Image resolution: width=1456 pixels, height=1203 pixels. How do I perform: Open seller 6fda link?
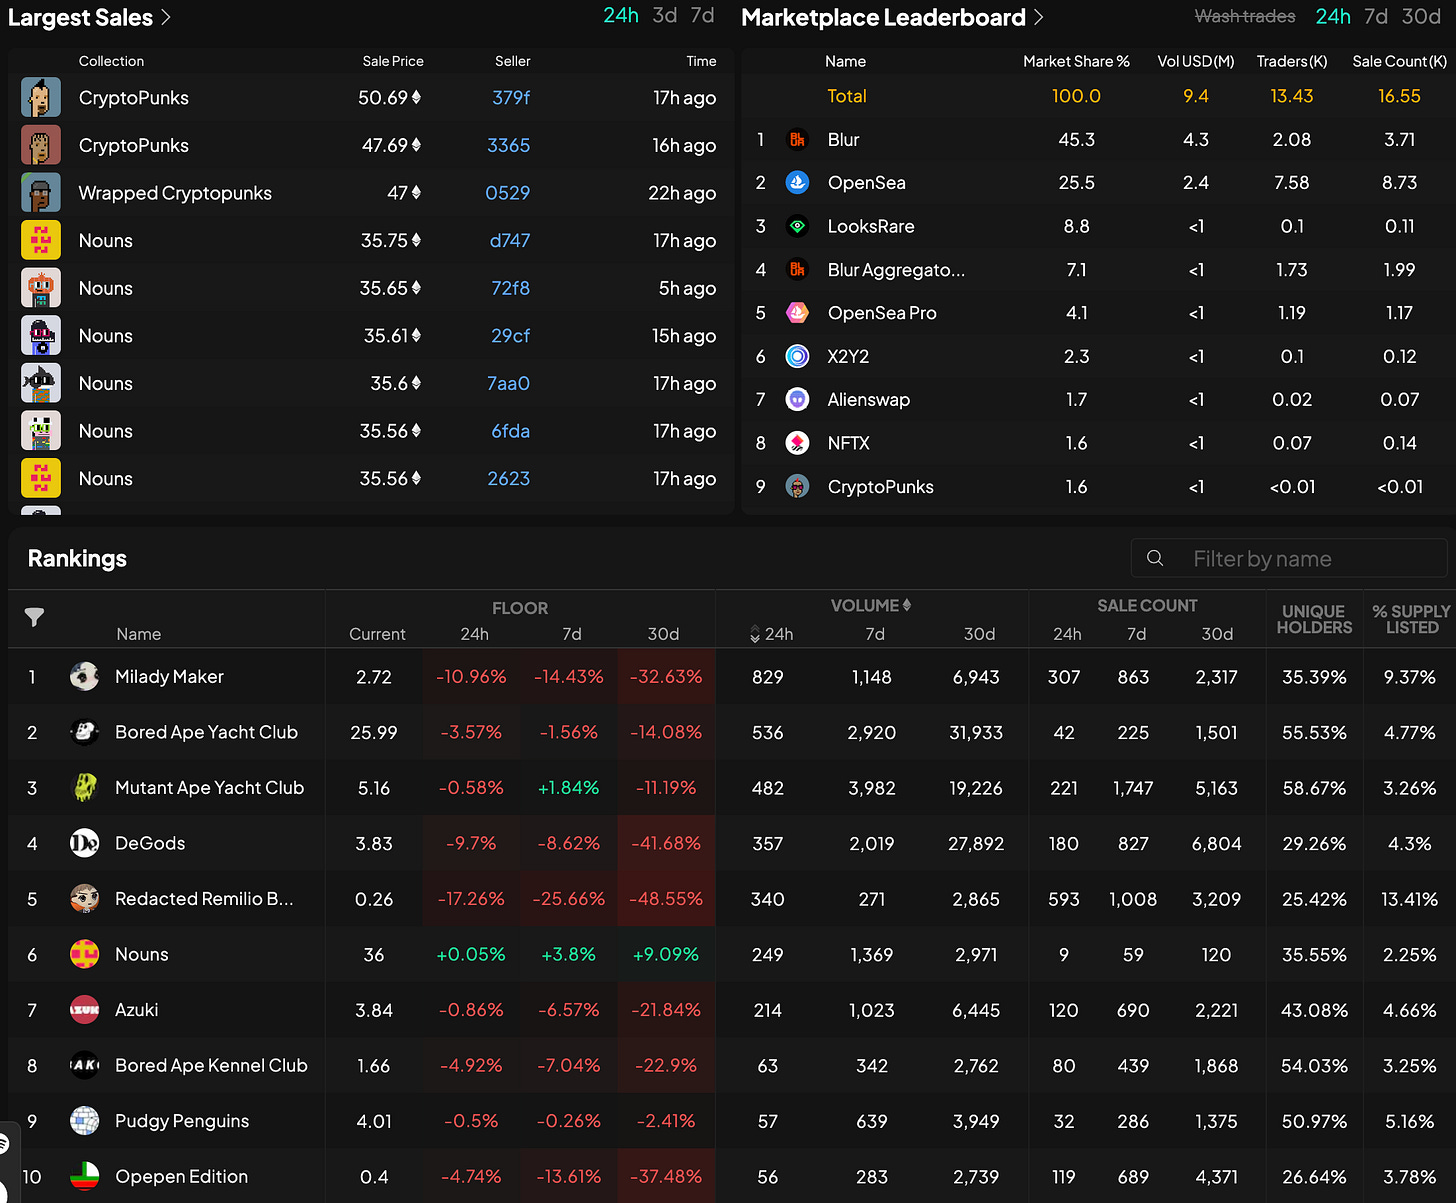pos(511,431)
